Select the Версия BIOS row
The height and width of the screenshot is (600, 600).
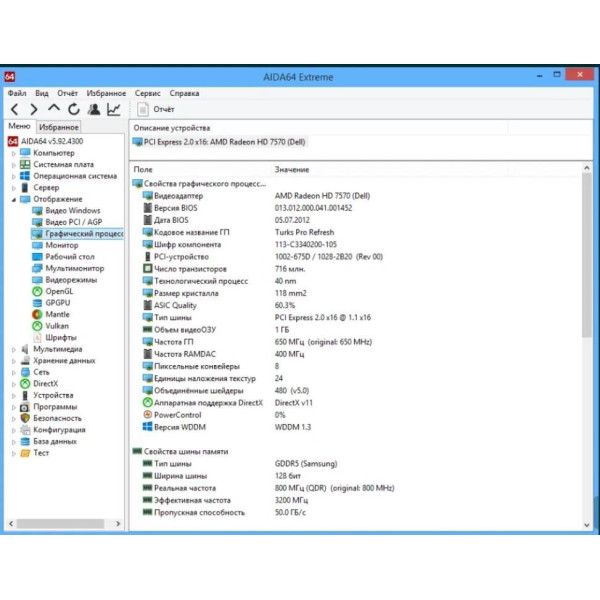point(248,208)
